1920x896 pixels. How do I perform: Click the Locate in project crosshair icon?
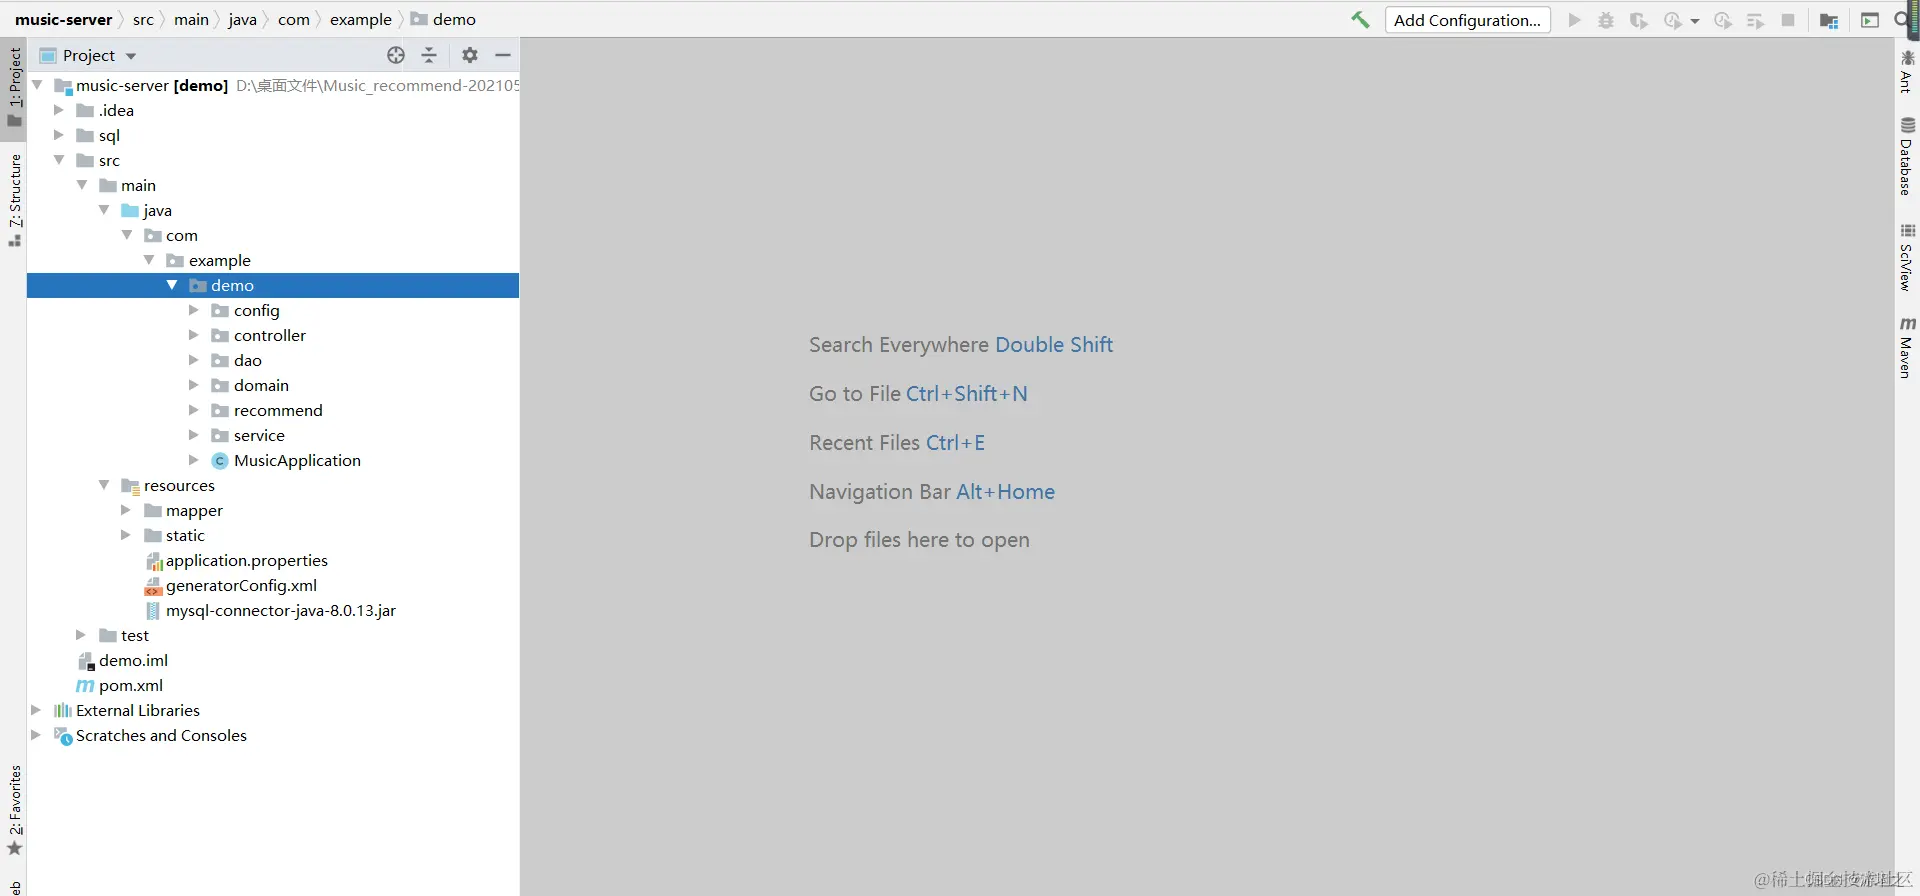click(x=396, y=55)
